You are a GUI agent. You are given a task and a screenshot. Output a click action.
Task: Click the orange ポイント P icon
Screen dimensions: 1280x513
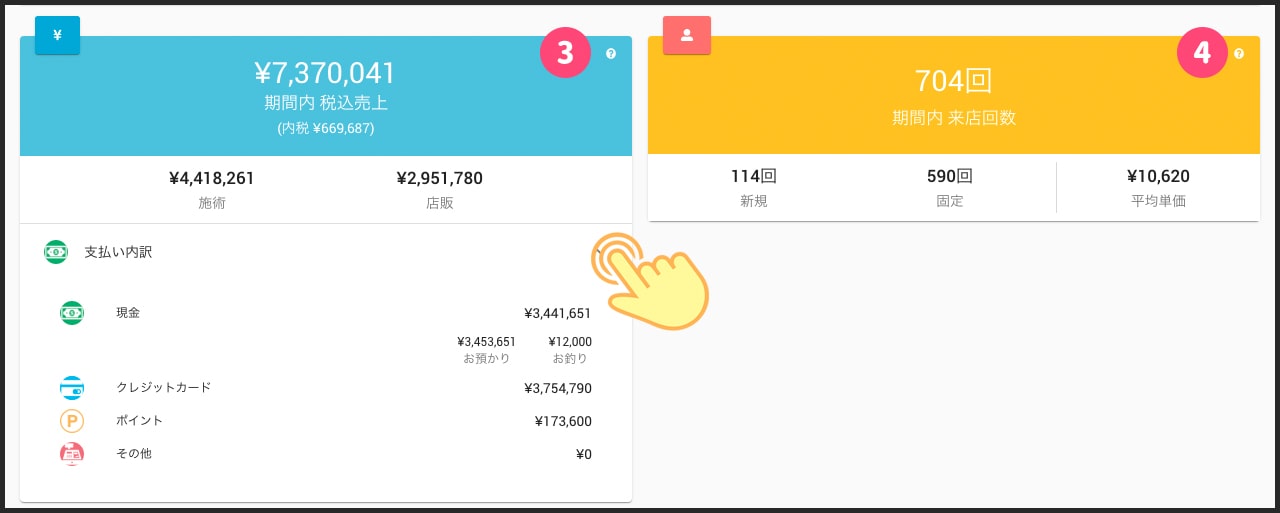pos(72,421)
